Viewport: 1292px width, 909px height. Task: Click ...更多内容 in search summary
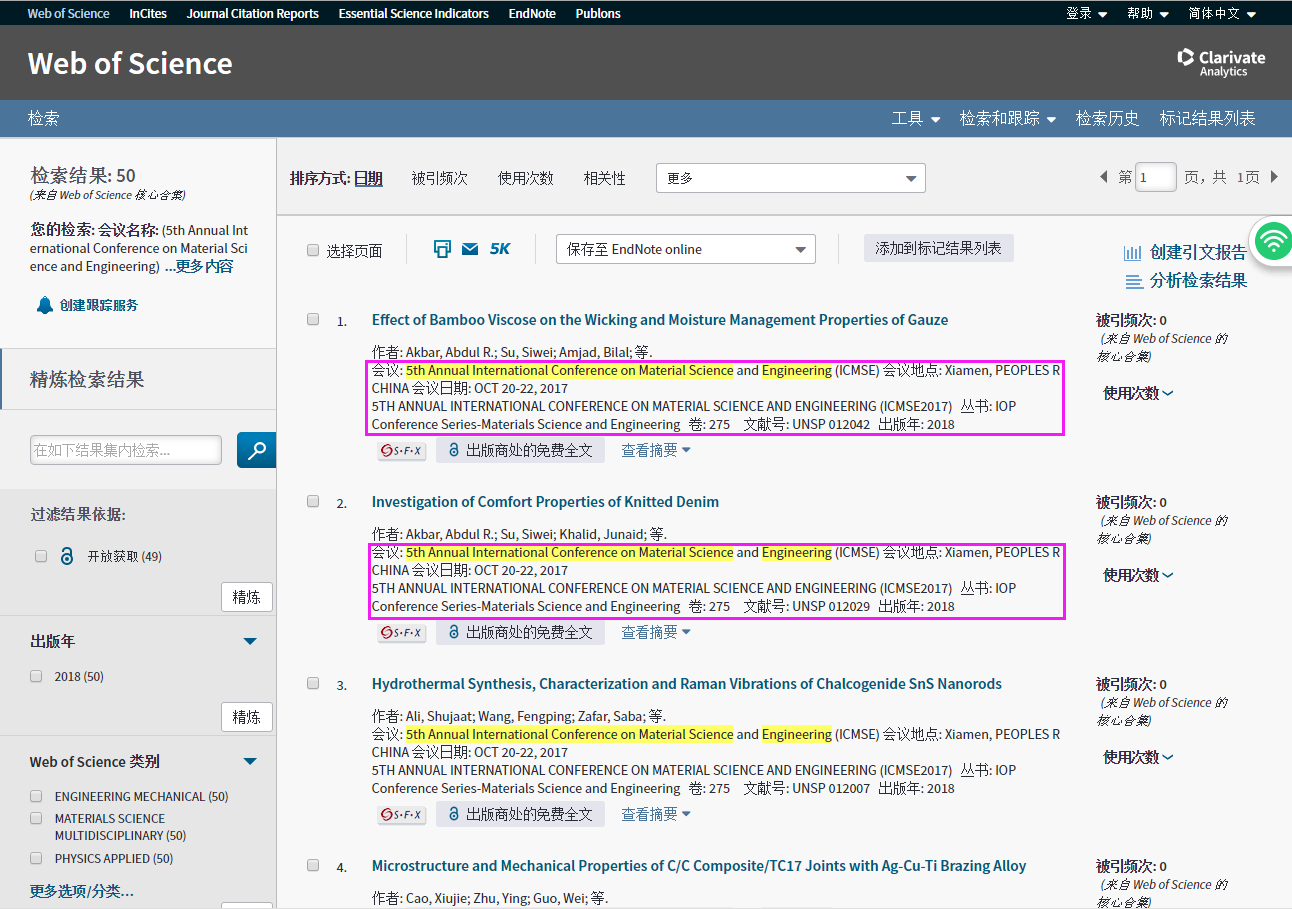click(x=199, y=266)
